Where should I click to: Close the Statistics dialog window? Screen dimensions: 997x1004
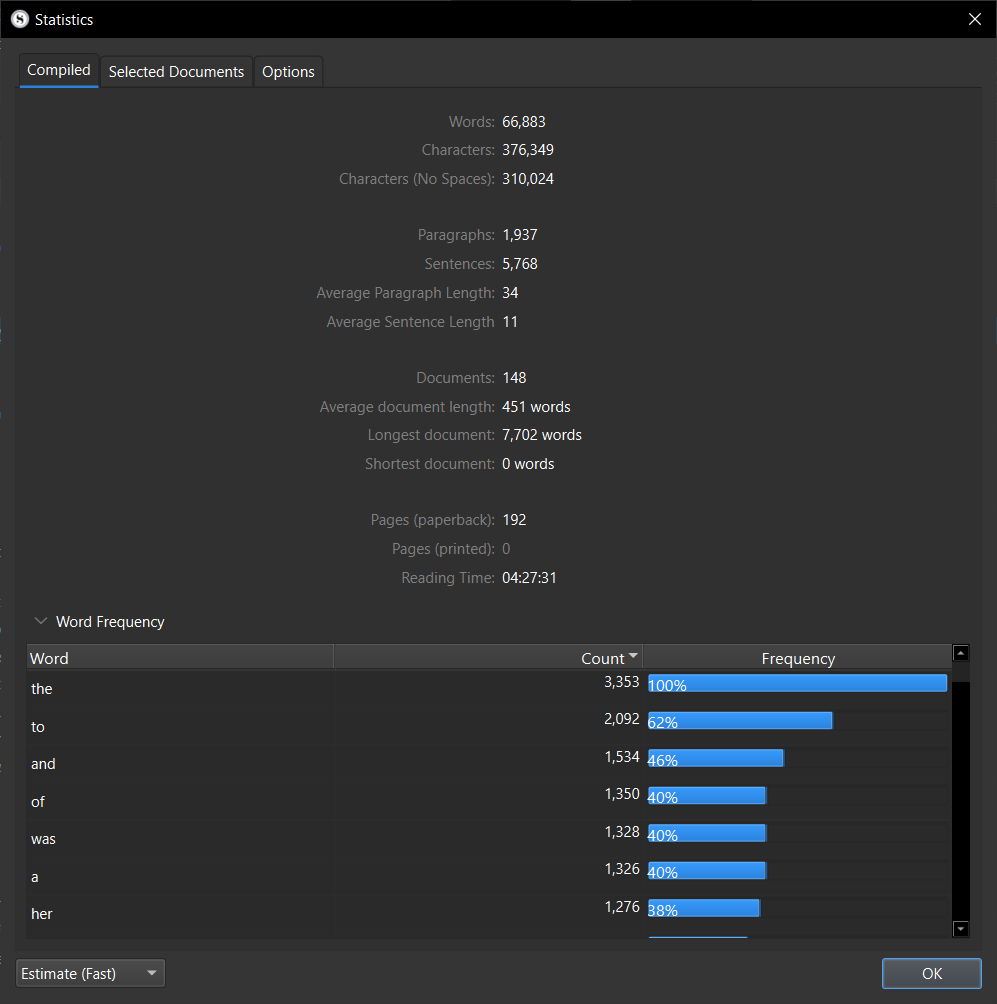click(975, 19)
